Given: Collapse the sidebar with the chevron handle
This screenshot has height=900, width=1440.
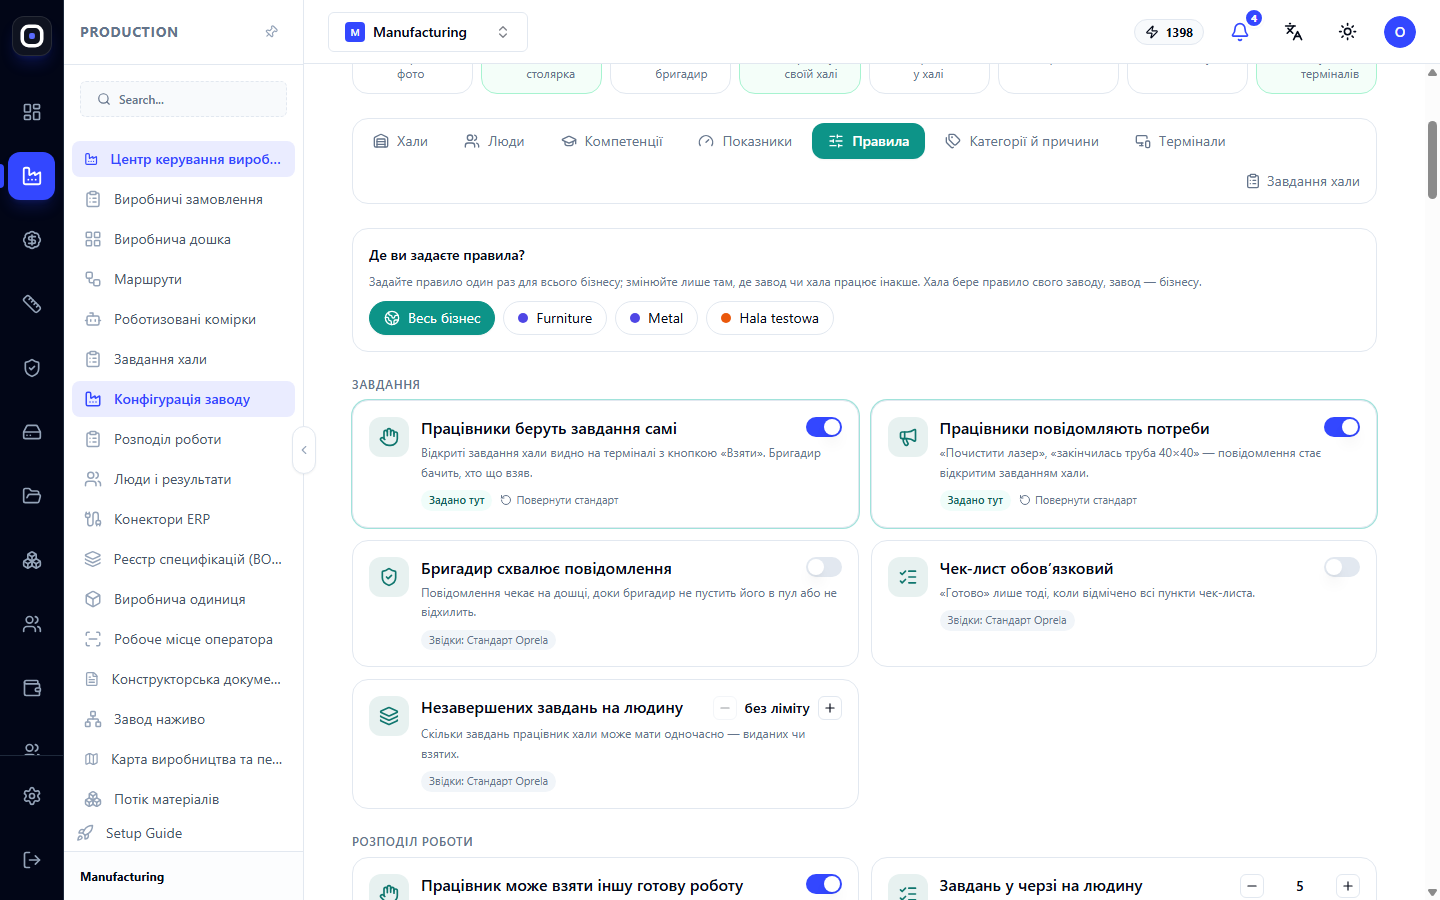Looking at the screenshot, I should coord(304,450).
